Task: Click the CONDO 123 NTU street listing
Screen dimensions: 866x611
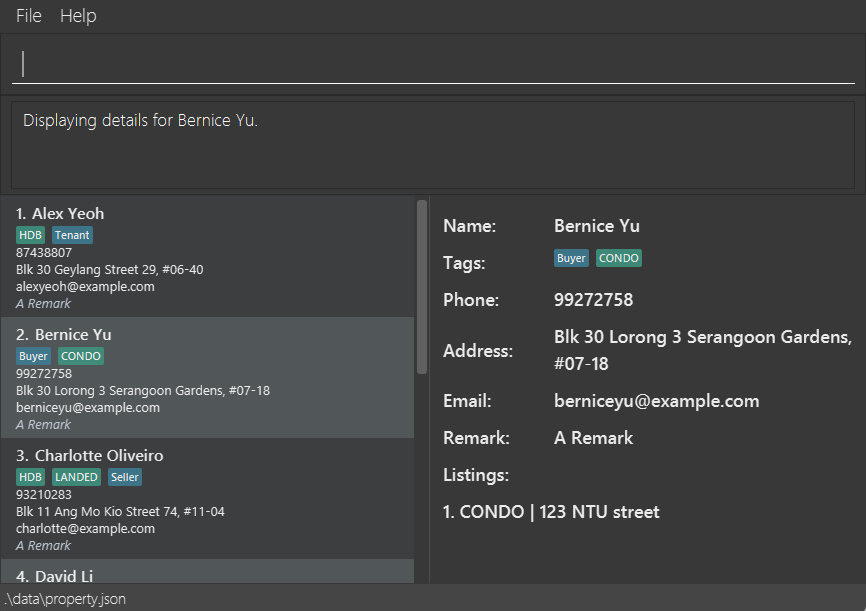Action: click(551, 512)
